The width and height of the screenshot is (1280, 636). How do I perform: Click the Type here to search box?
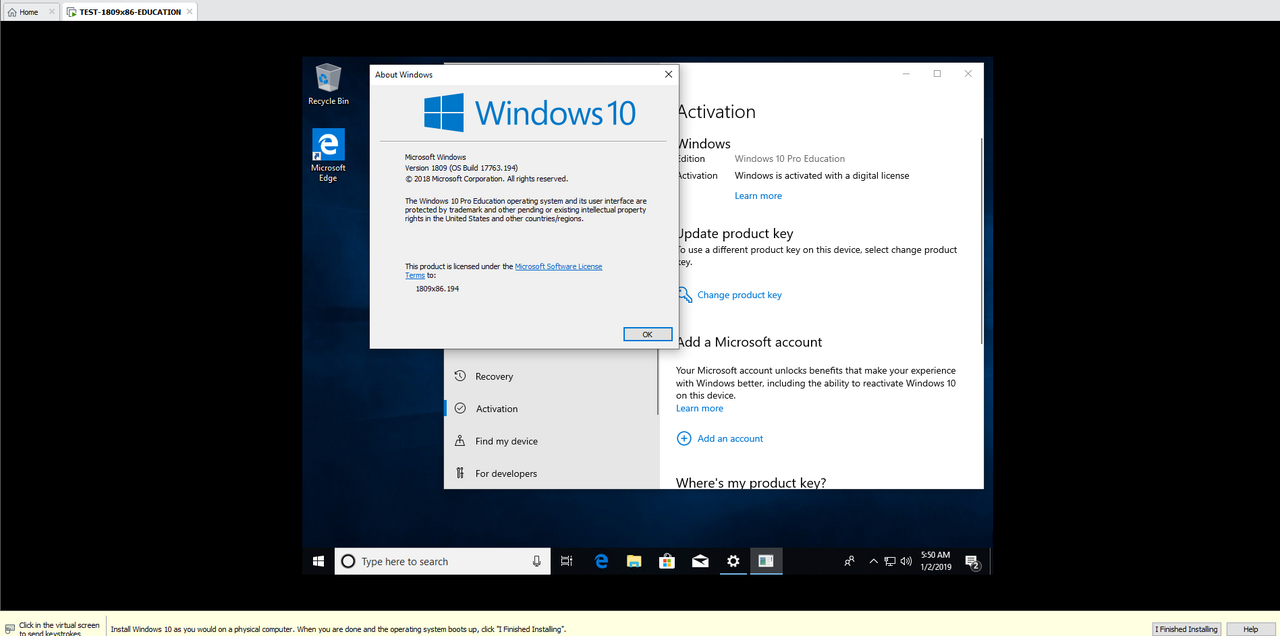point(442,561)
